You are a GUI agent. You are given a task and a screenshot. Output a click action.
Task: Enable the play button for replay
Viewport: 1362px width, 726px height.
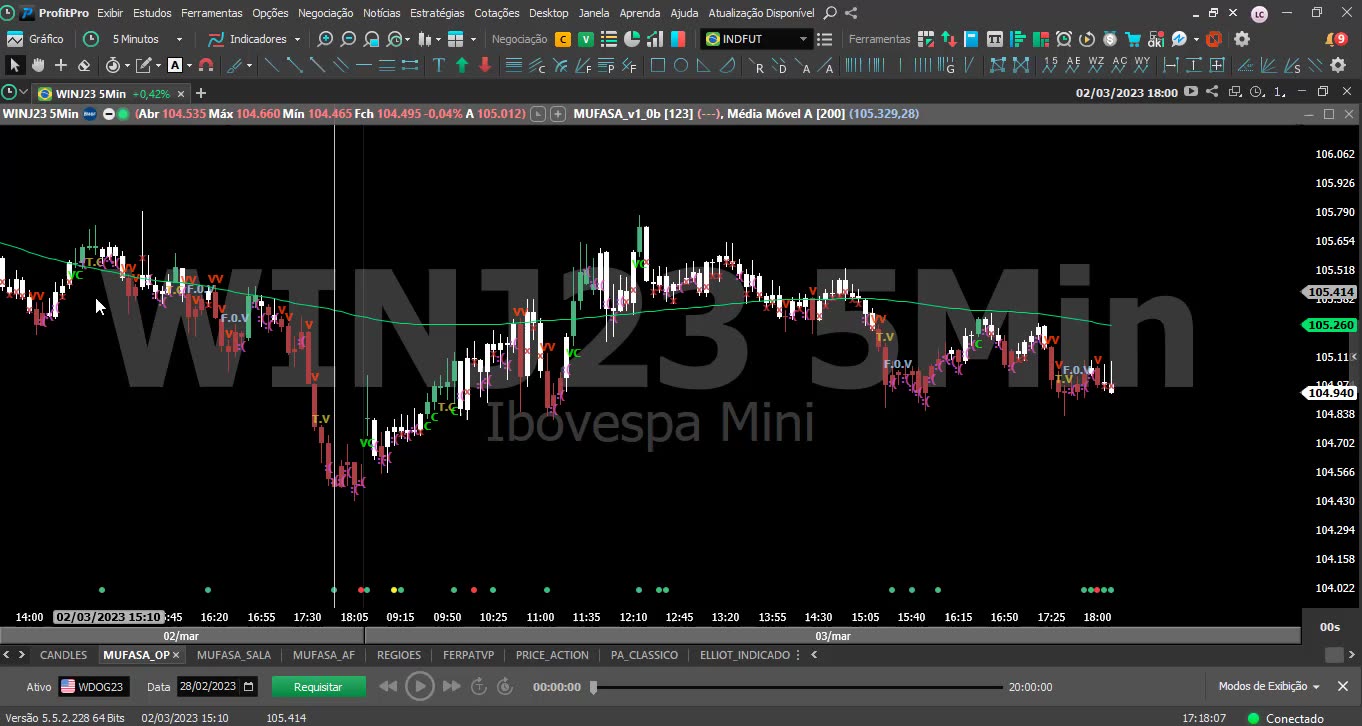[x=420, y=686]
